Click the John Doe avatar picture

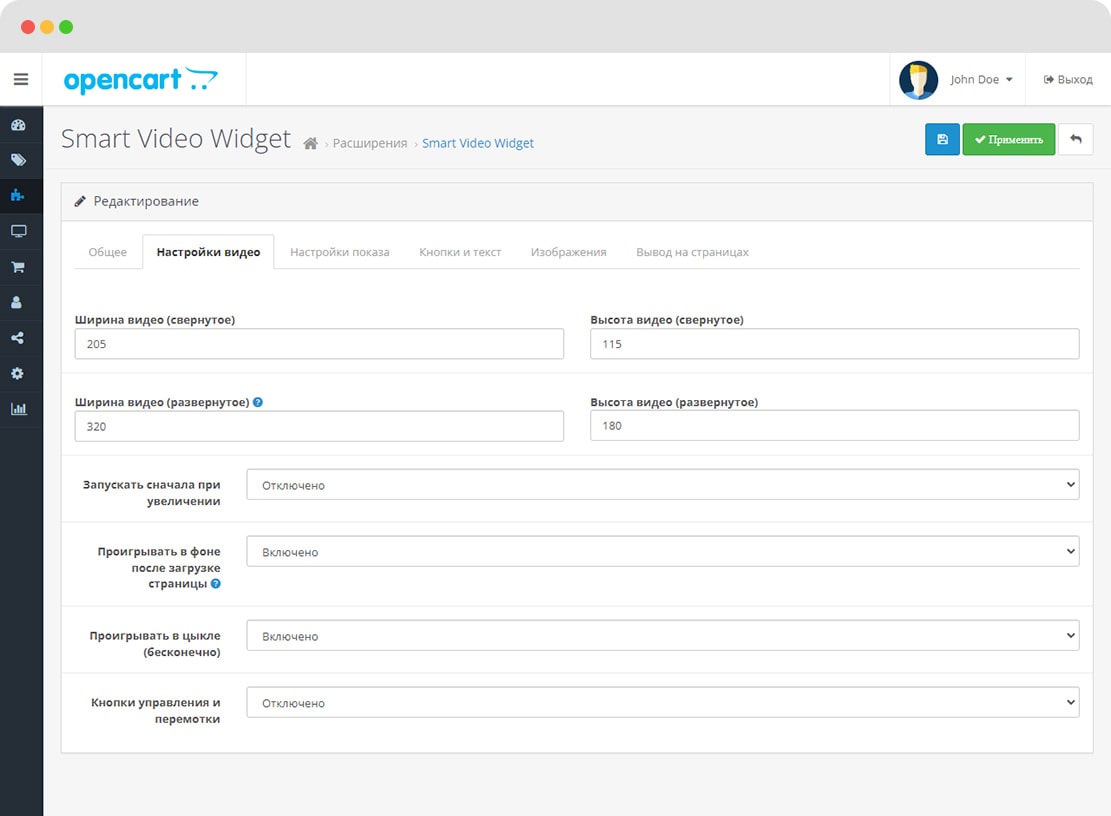coord(918,80)
